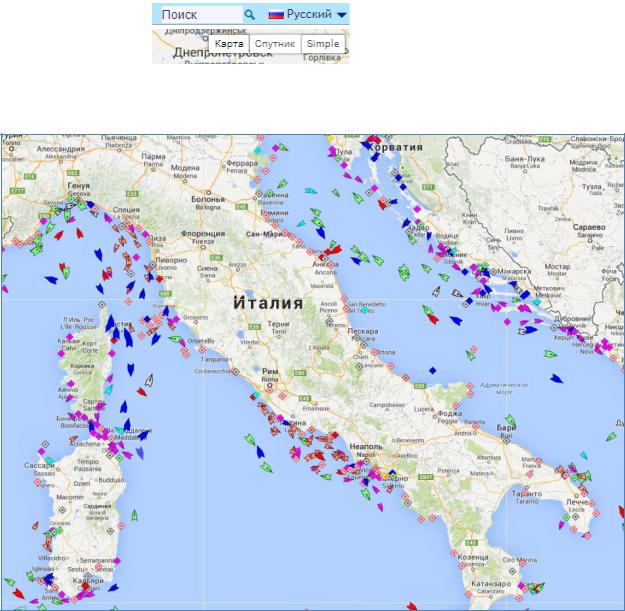
Task: Select the lone blue diamond in the open Adriatic
Action: click(x=432, y=371)
